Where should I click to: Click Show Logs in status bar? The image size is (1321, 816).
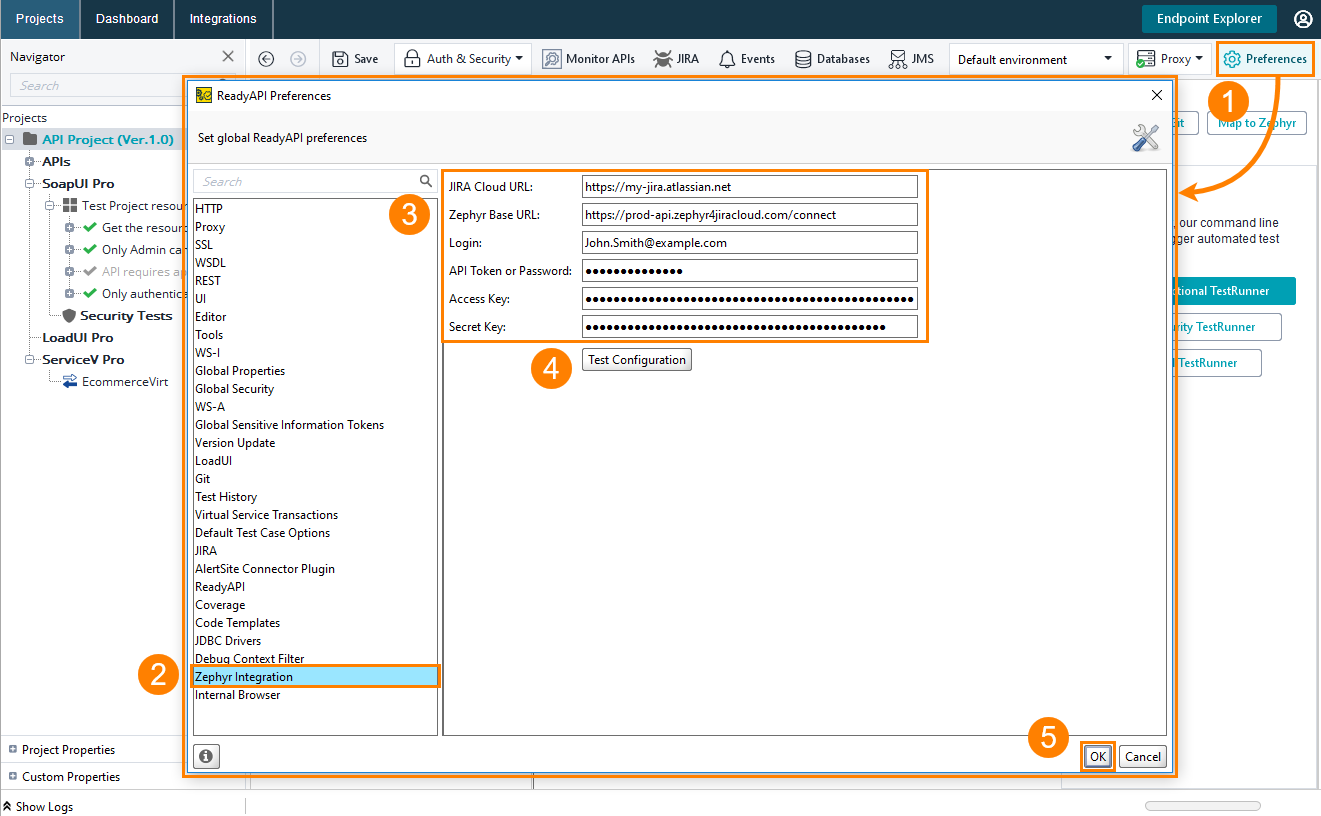pyautogui.click(x=39, y=806)
